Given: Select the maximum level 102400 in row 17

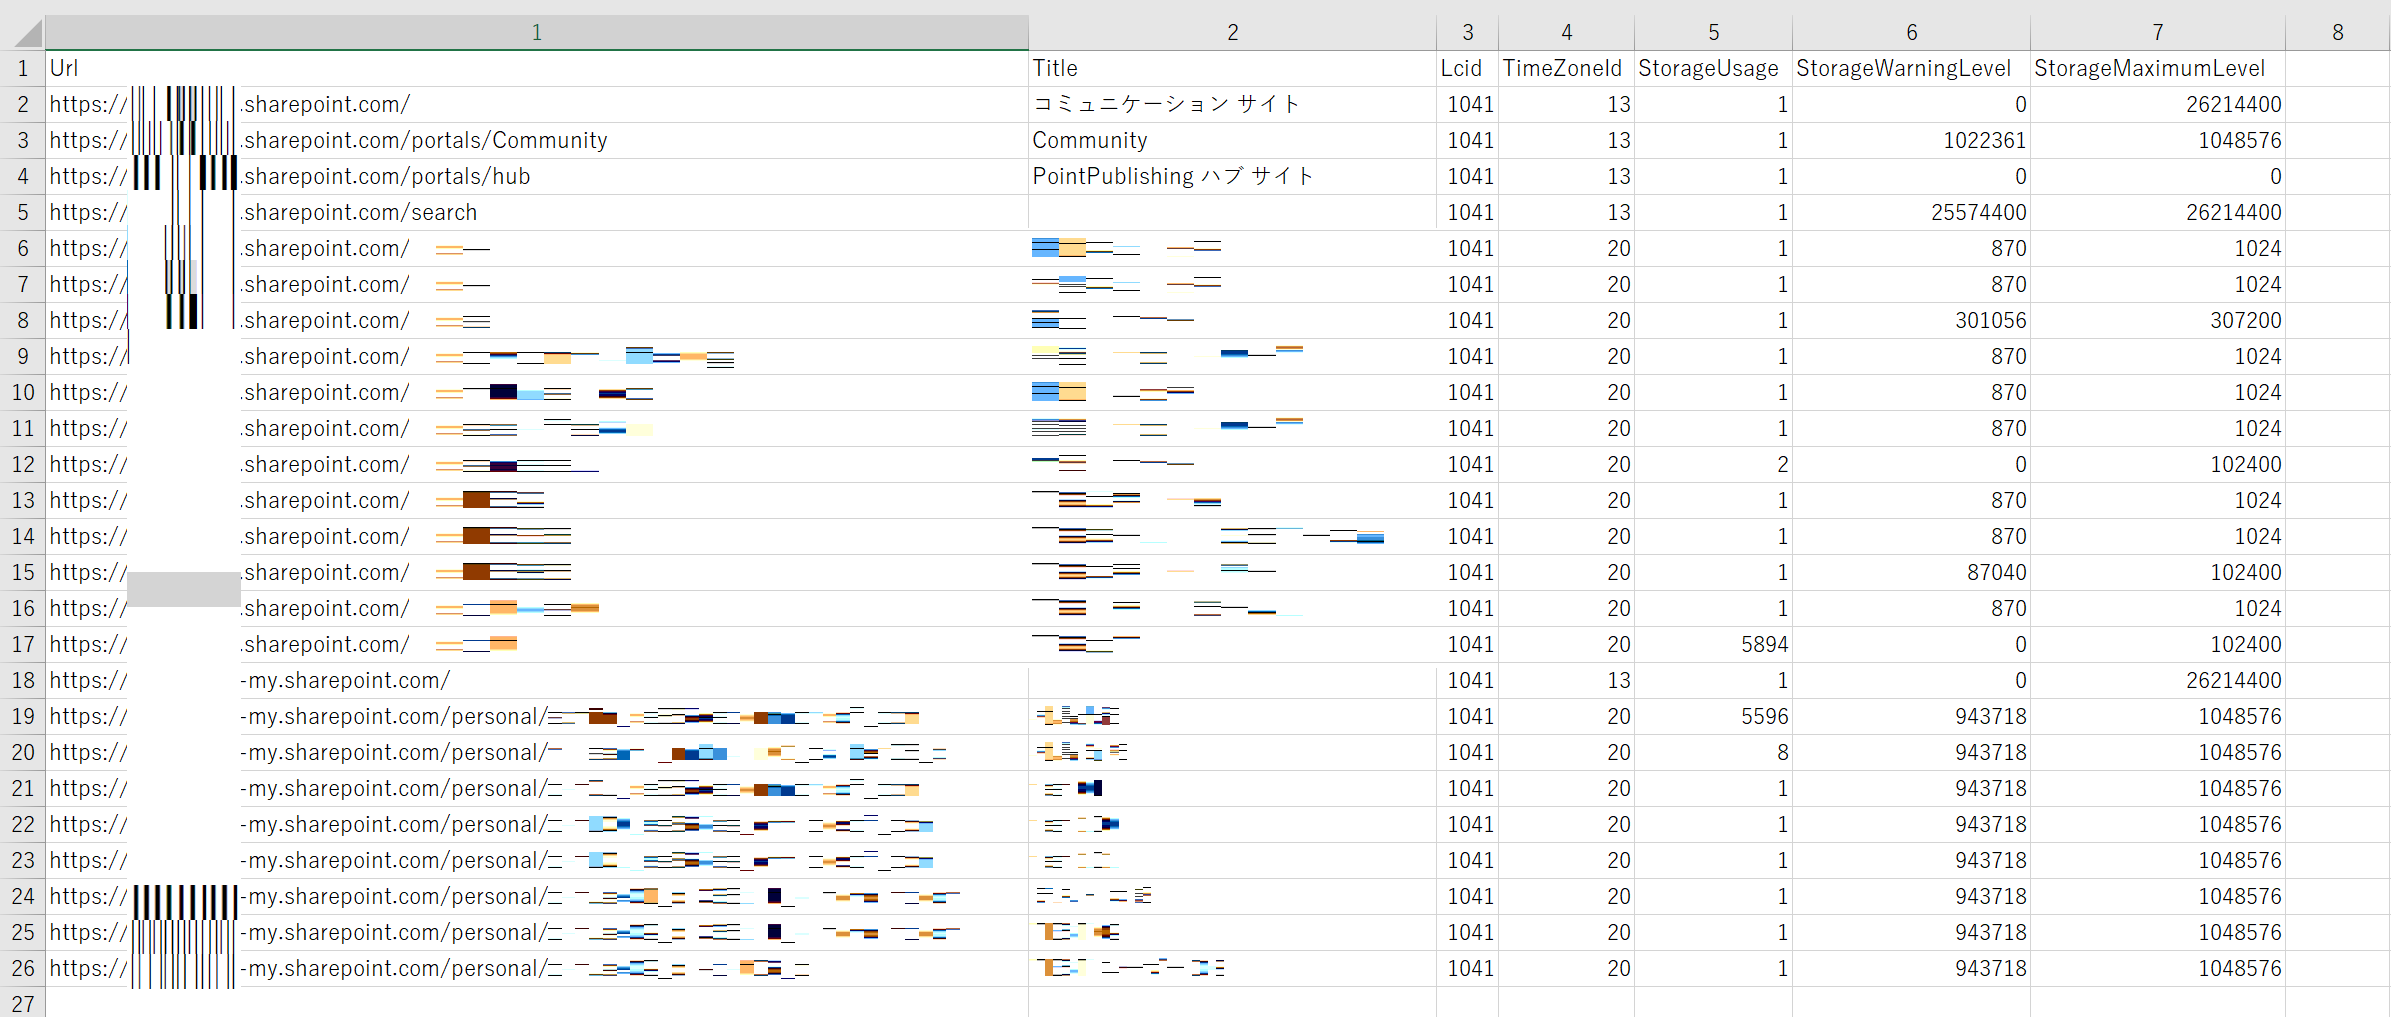Looking at the screenshot, I should [2157, 644].
